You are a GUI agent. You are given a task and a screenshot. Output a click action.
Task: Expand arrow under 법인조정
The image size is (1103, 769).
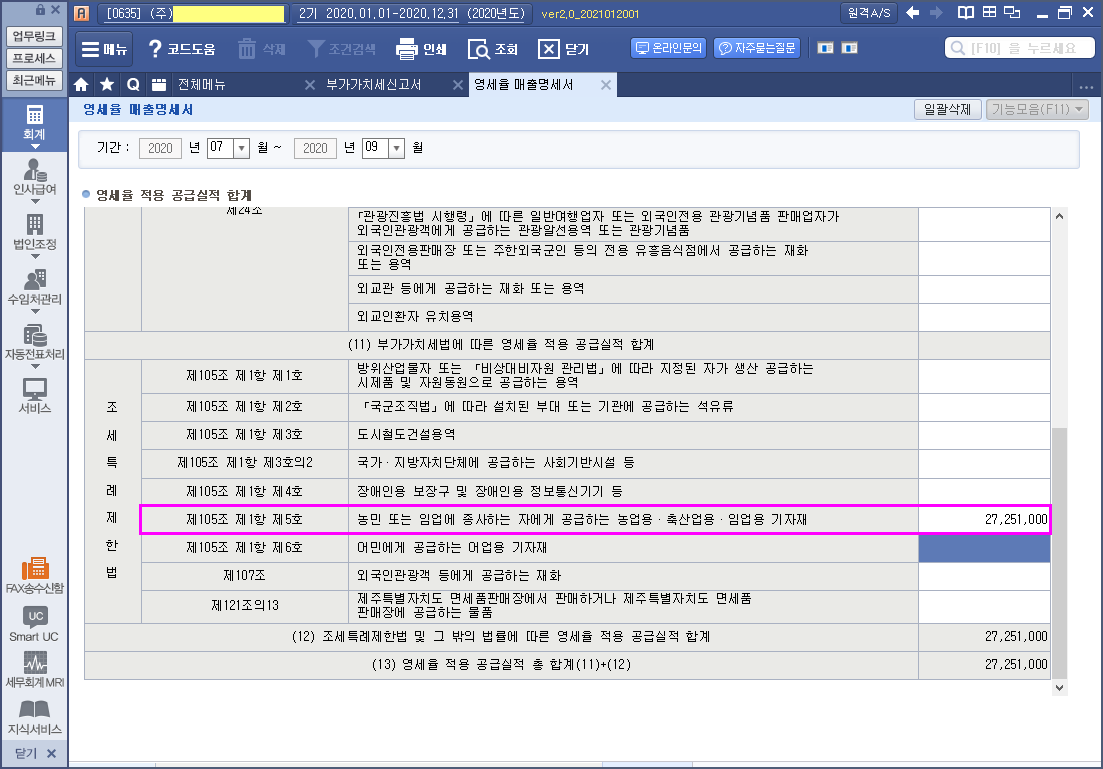click(x=34, y=256)
